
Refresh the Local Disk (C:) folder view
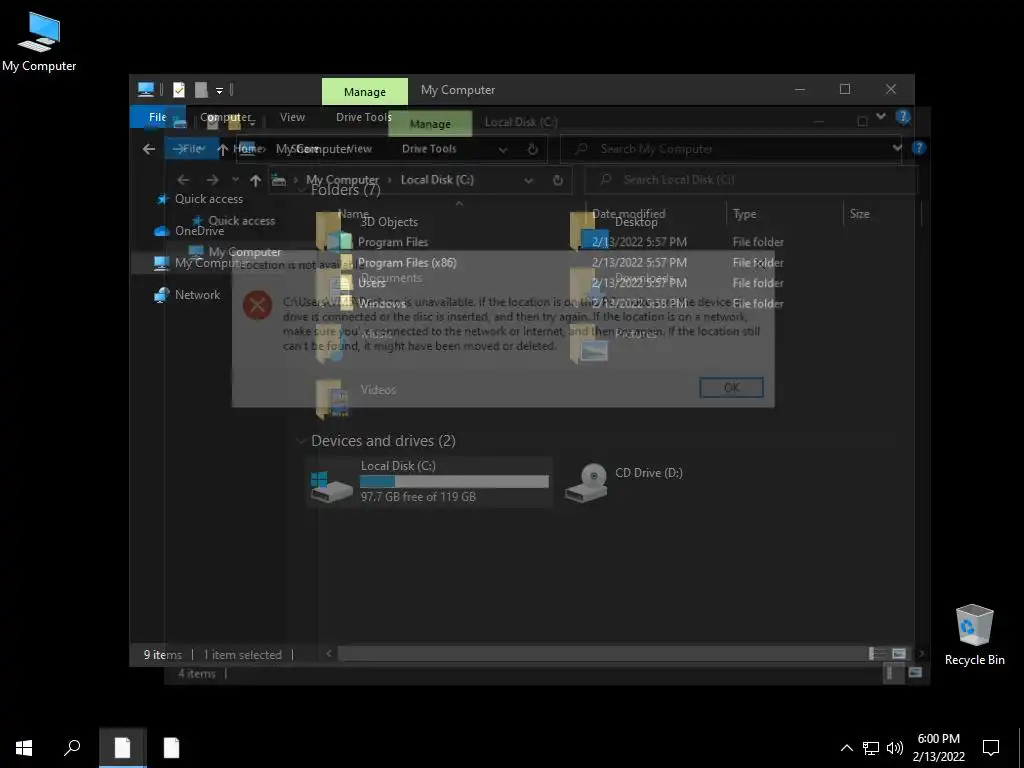pyautogui.click(x=558, y=180)
